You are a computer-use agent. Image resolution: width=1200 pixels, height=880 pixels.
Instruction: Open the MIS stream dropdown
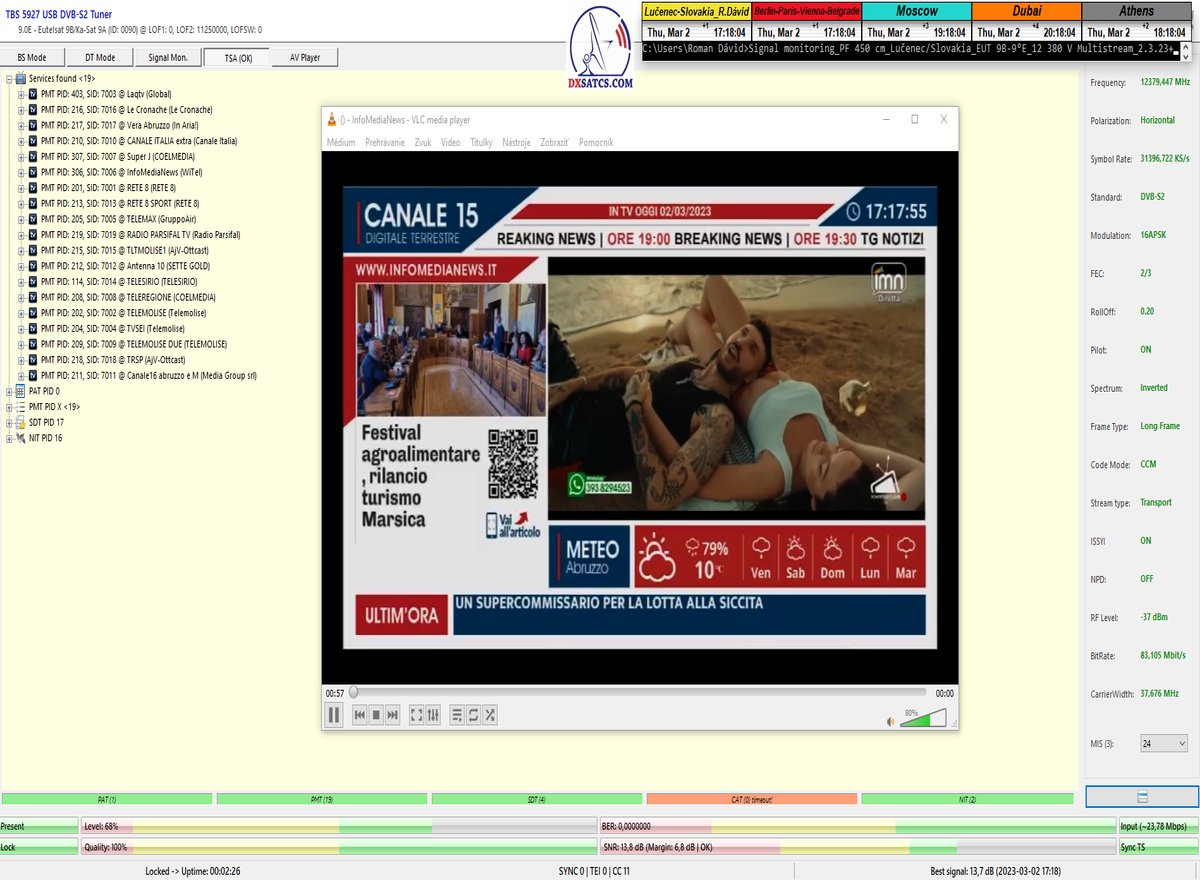pos(1165,743)
